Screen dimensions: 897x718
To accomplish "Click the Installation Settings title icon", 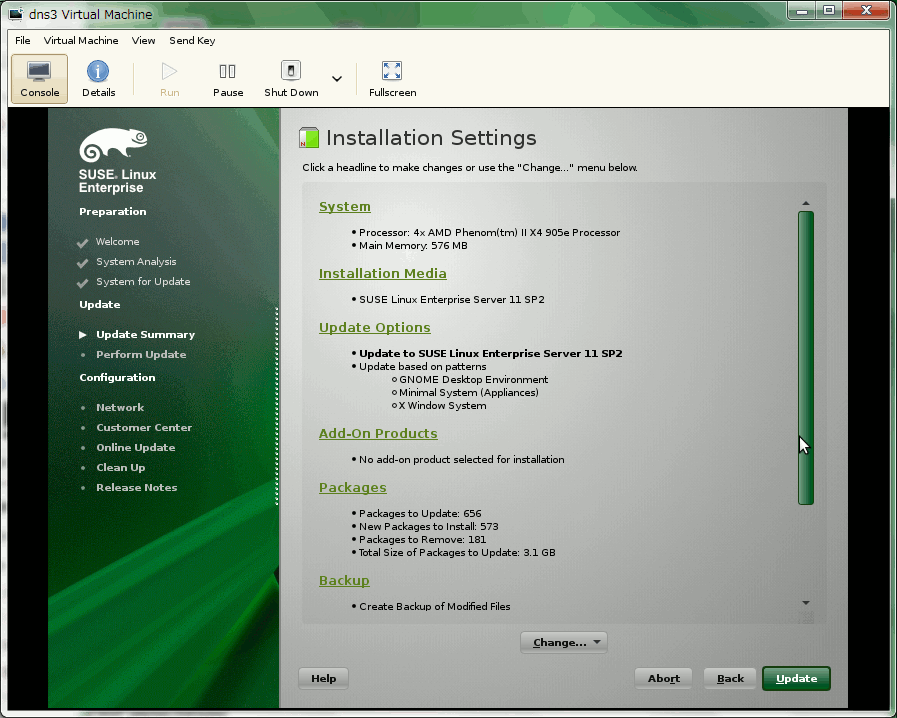I will click(309, 138).
